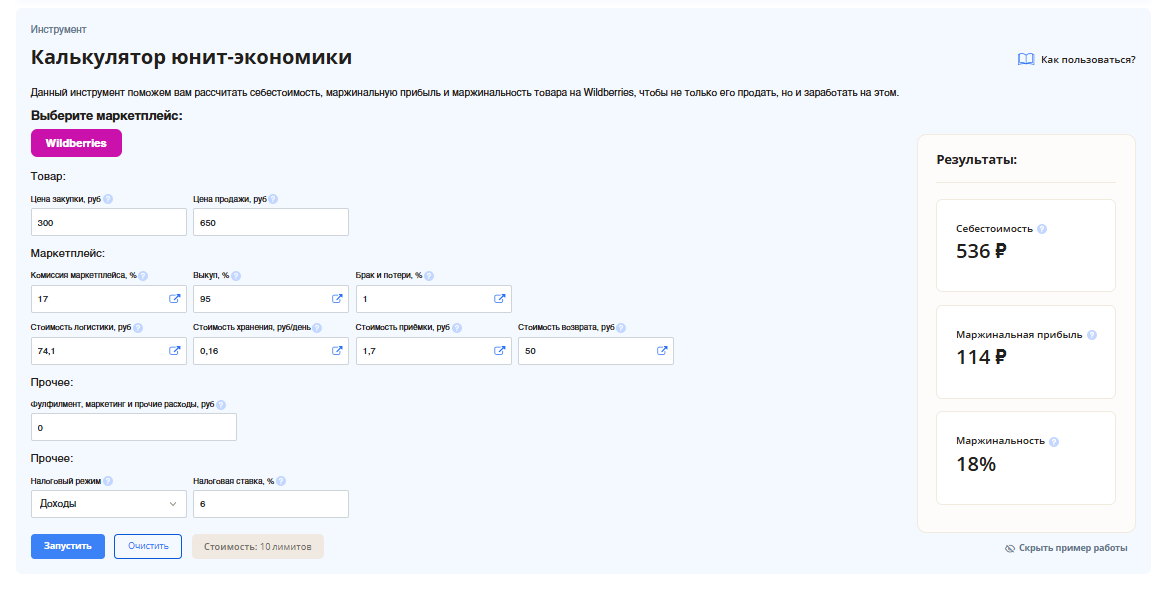Click link icon in Стоимость возврата field
This screenshot has height=592, width=1162.
662,351
